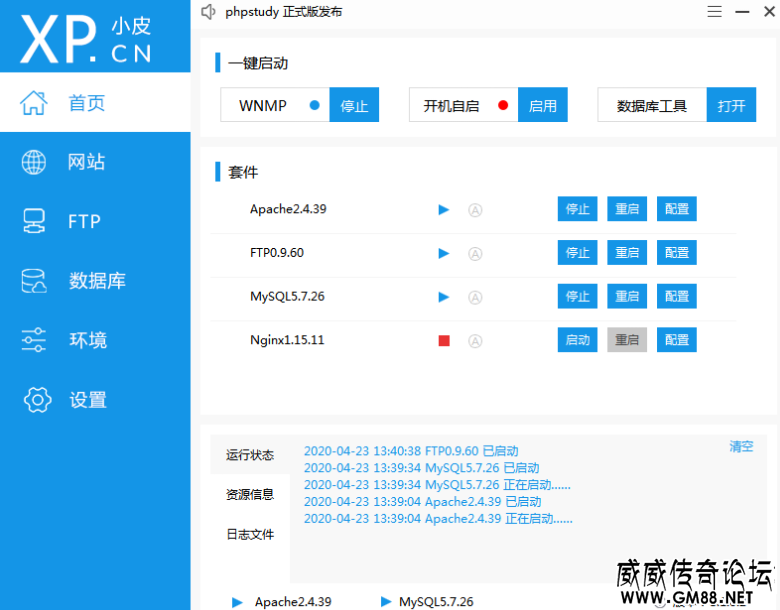This screenshot has height=610, width=780.
Task: Click Nginx1.15.11 red stopped icon
Action: pos(444,341)
